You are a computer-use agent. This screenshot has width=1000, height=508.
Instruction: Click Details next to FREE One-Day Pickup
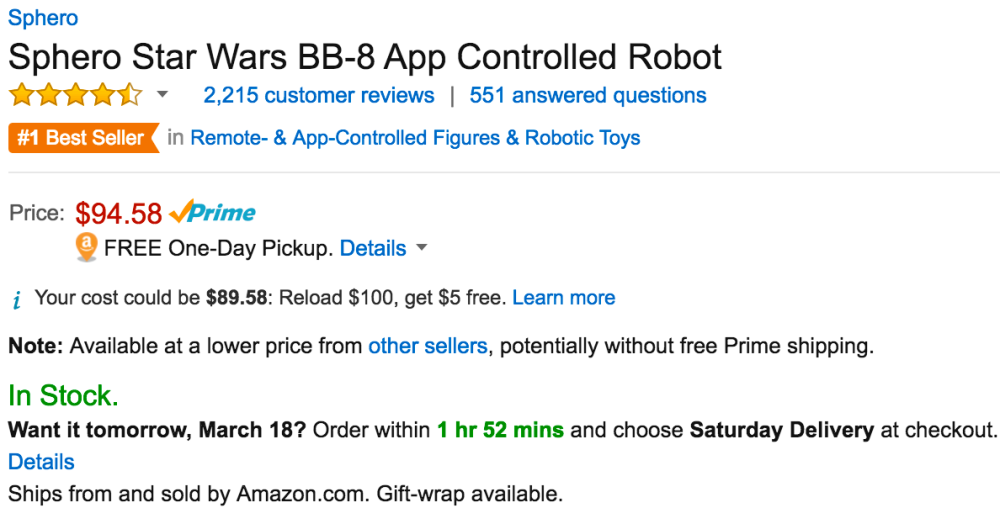click(x=373, y=248)
